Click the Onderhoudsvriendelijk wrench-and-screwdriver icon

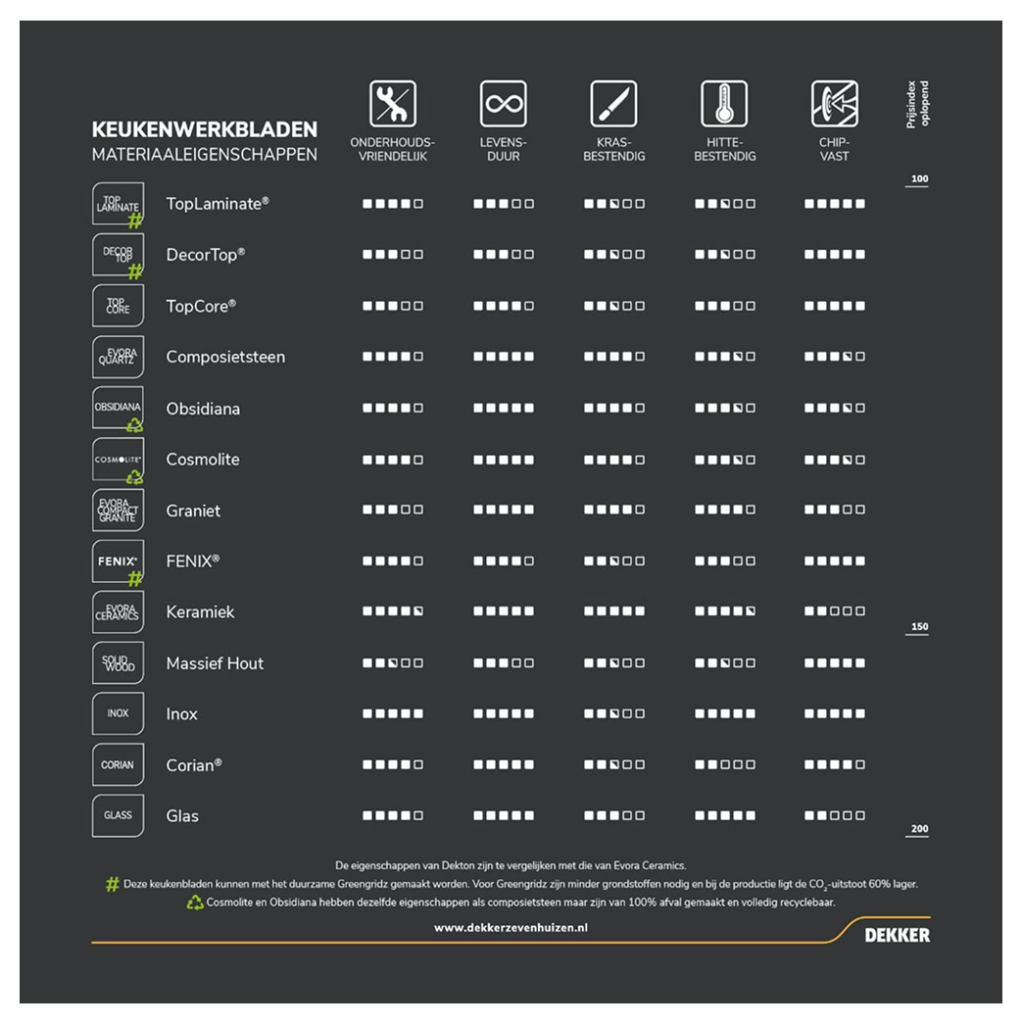coord(392,103)
